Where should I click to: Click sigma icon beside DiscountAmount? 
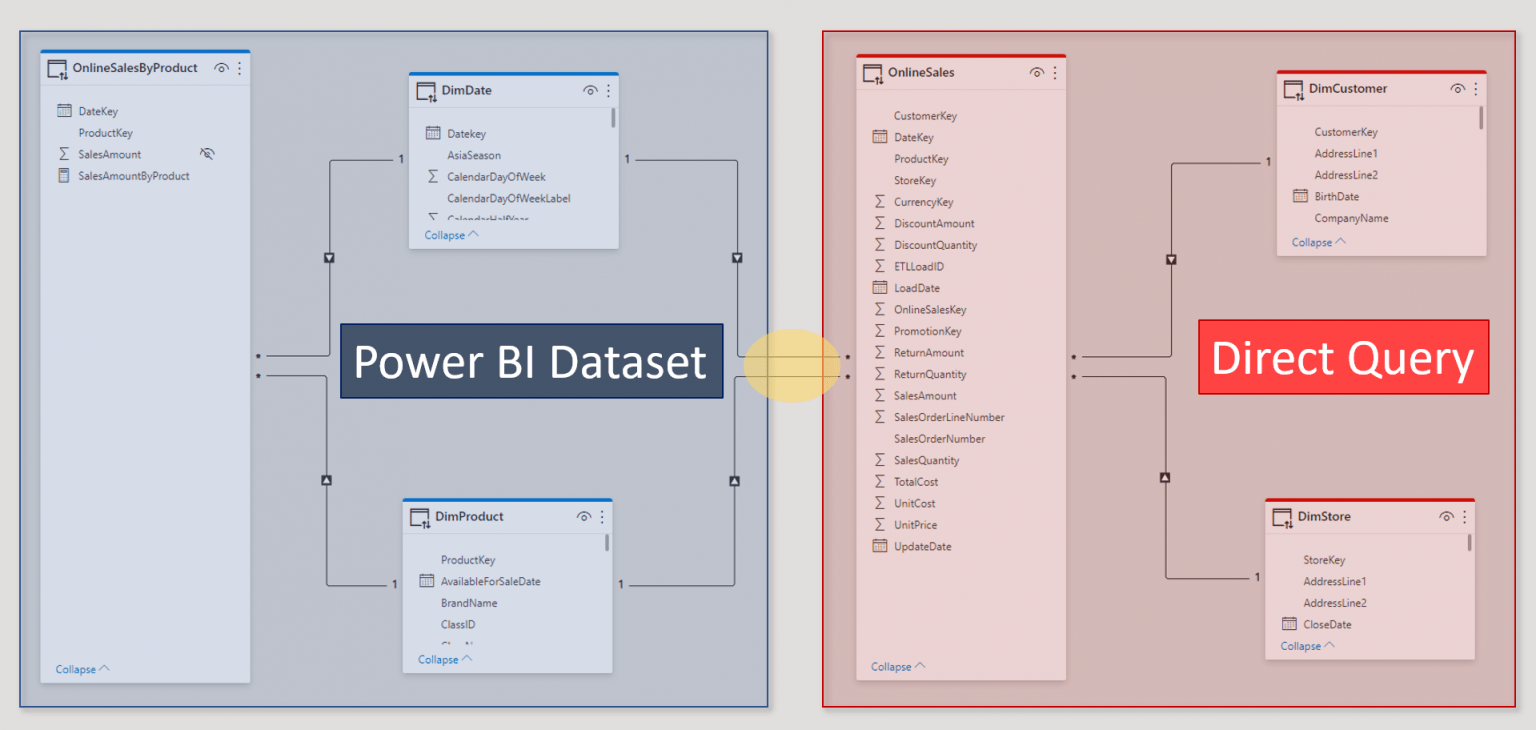(x=880, y=223)
